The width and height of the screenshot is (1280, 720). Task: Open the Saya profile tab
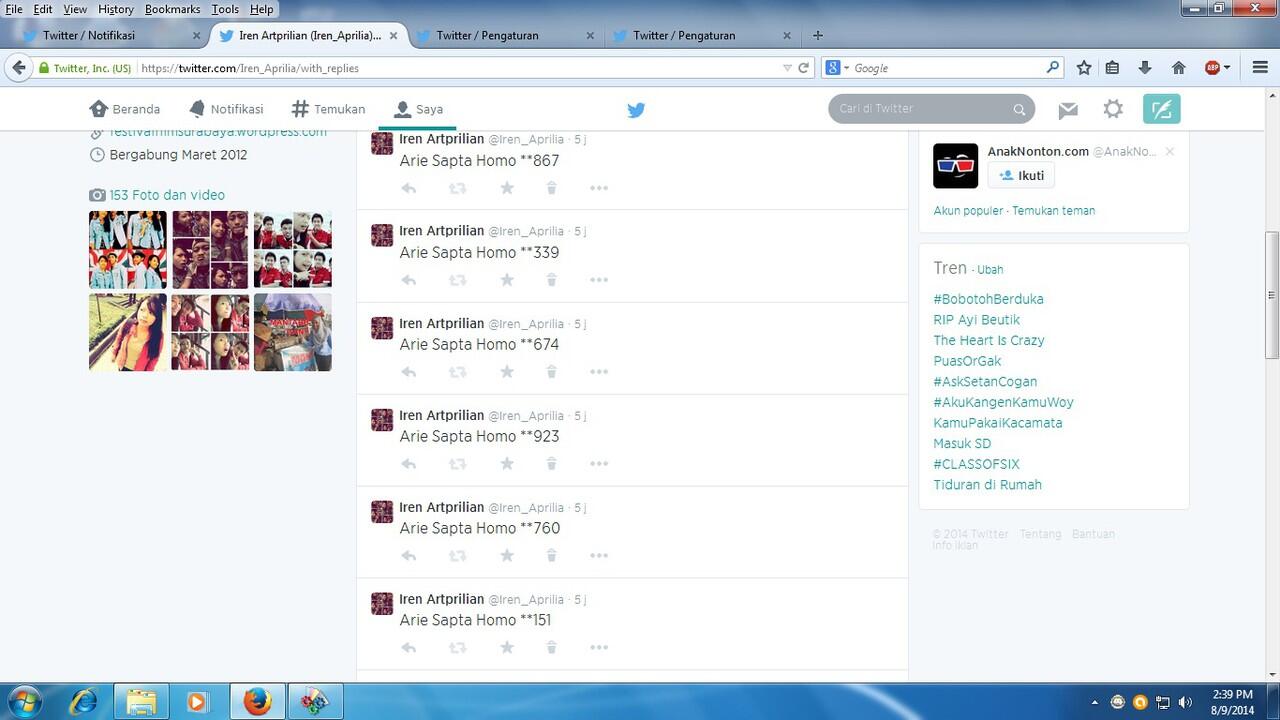[x=418, y=109]
